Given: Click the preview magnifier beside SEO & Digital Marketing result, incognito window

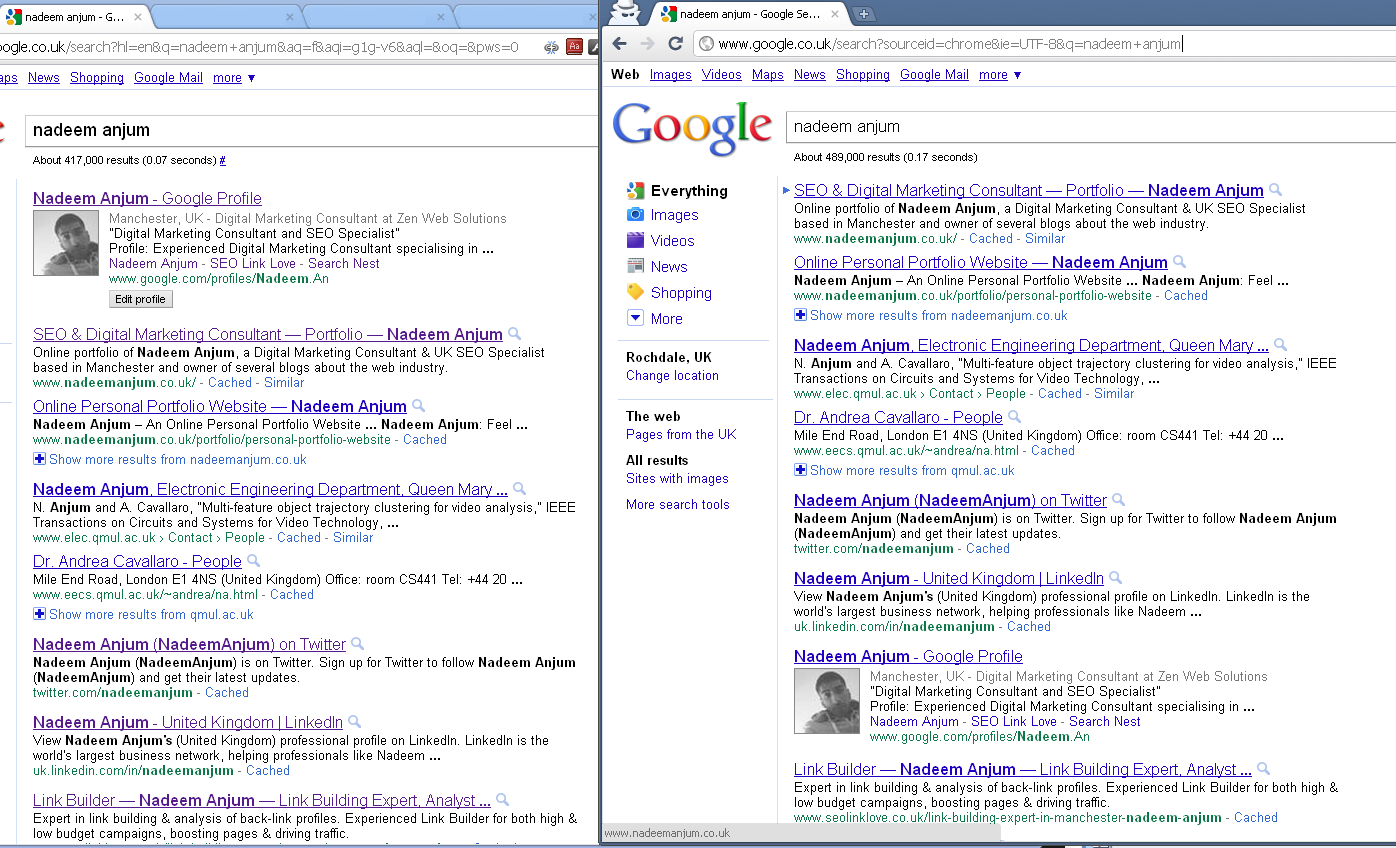Looking at the screenshot, I should click(1275, 190).
